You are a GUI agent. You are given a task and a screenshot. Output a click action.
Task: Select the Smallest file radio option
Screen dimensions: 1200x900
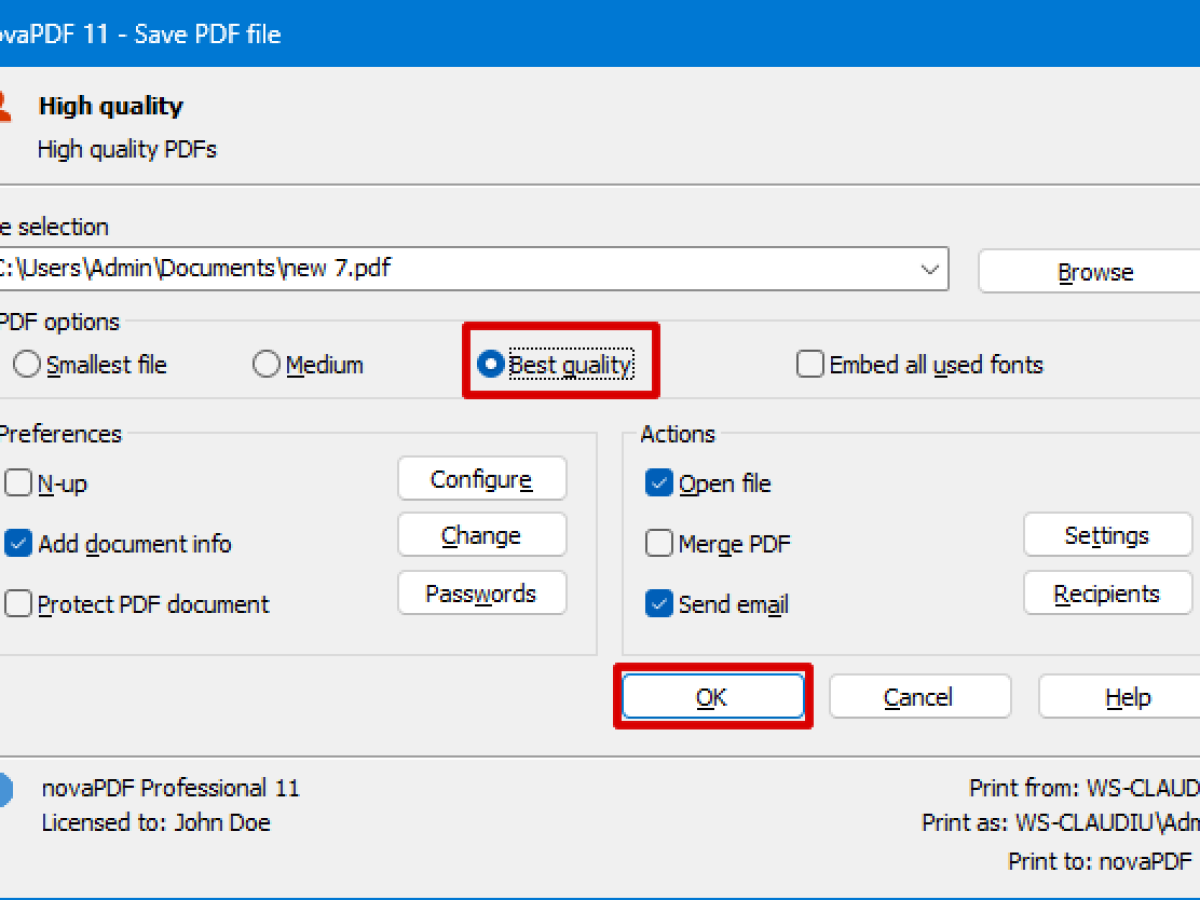pos(27,366)
